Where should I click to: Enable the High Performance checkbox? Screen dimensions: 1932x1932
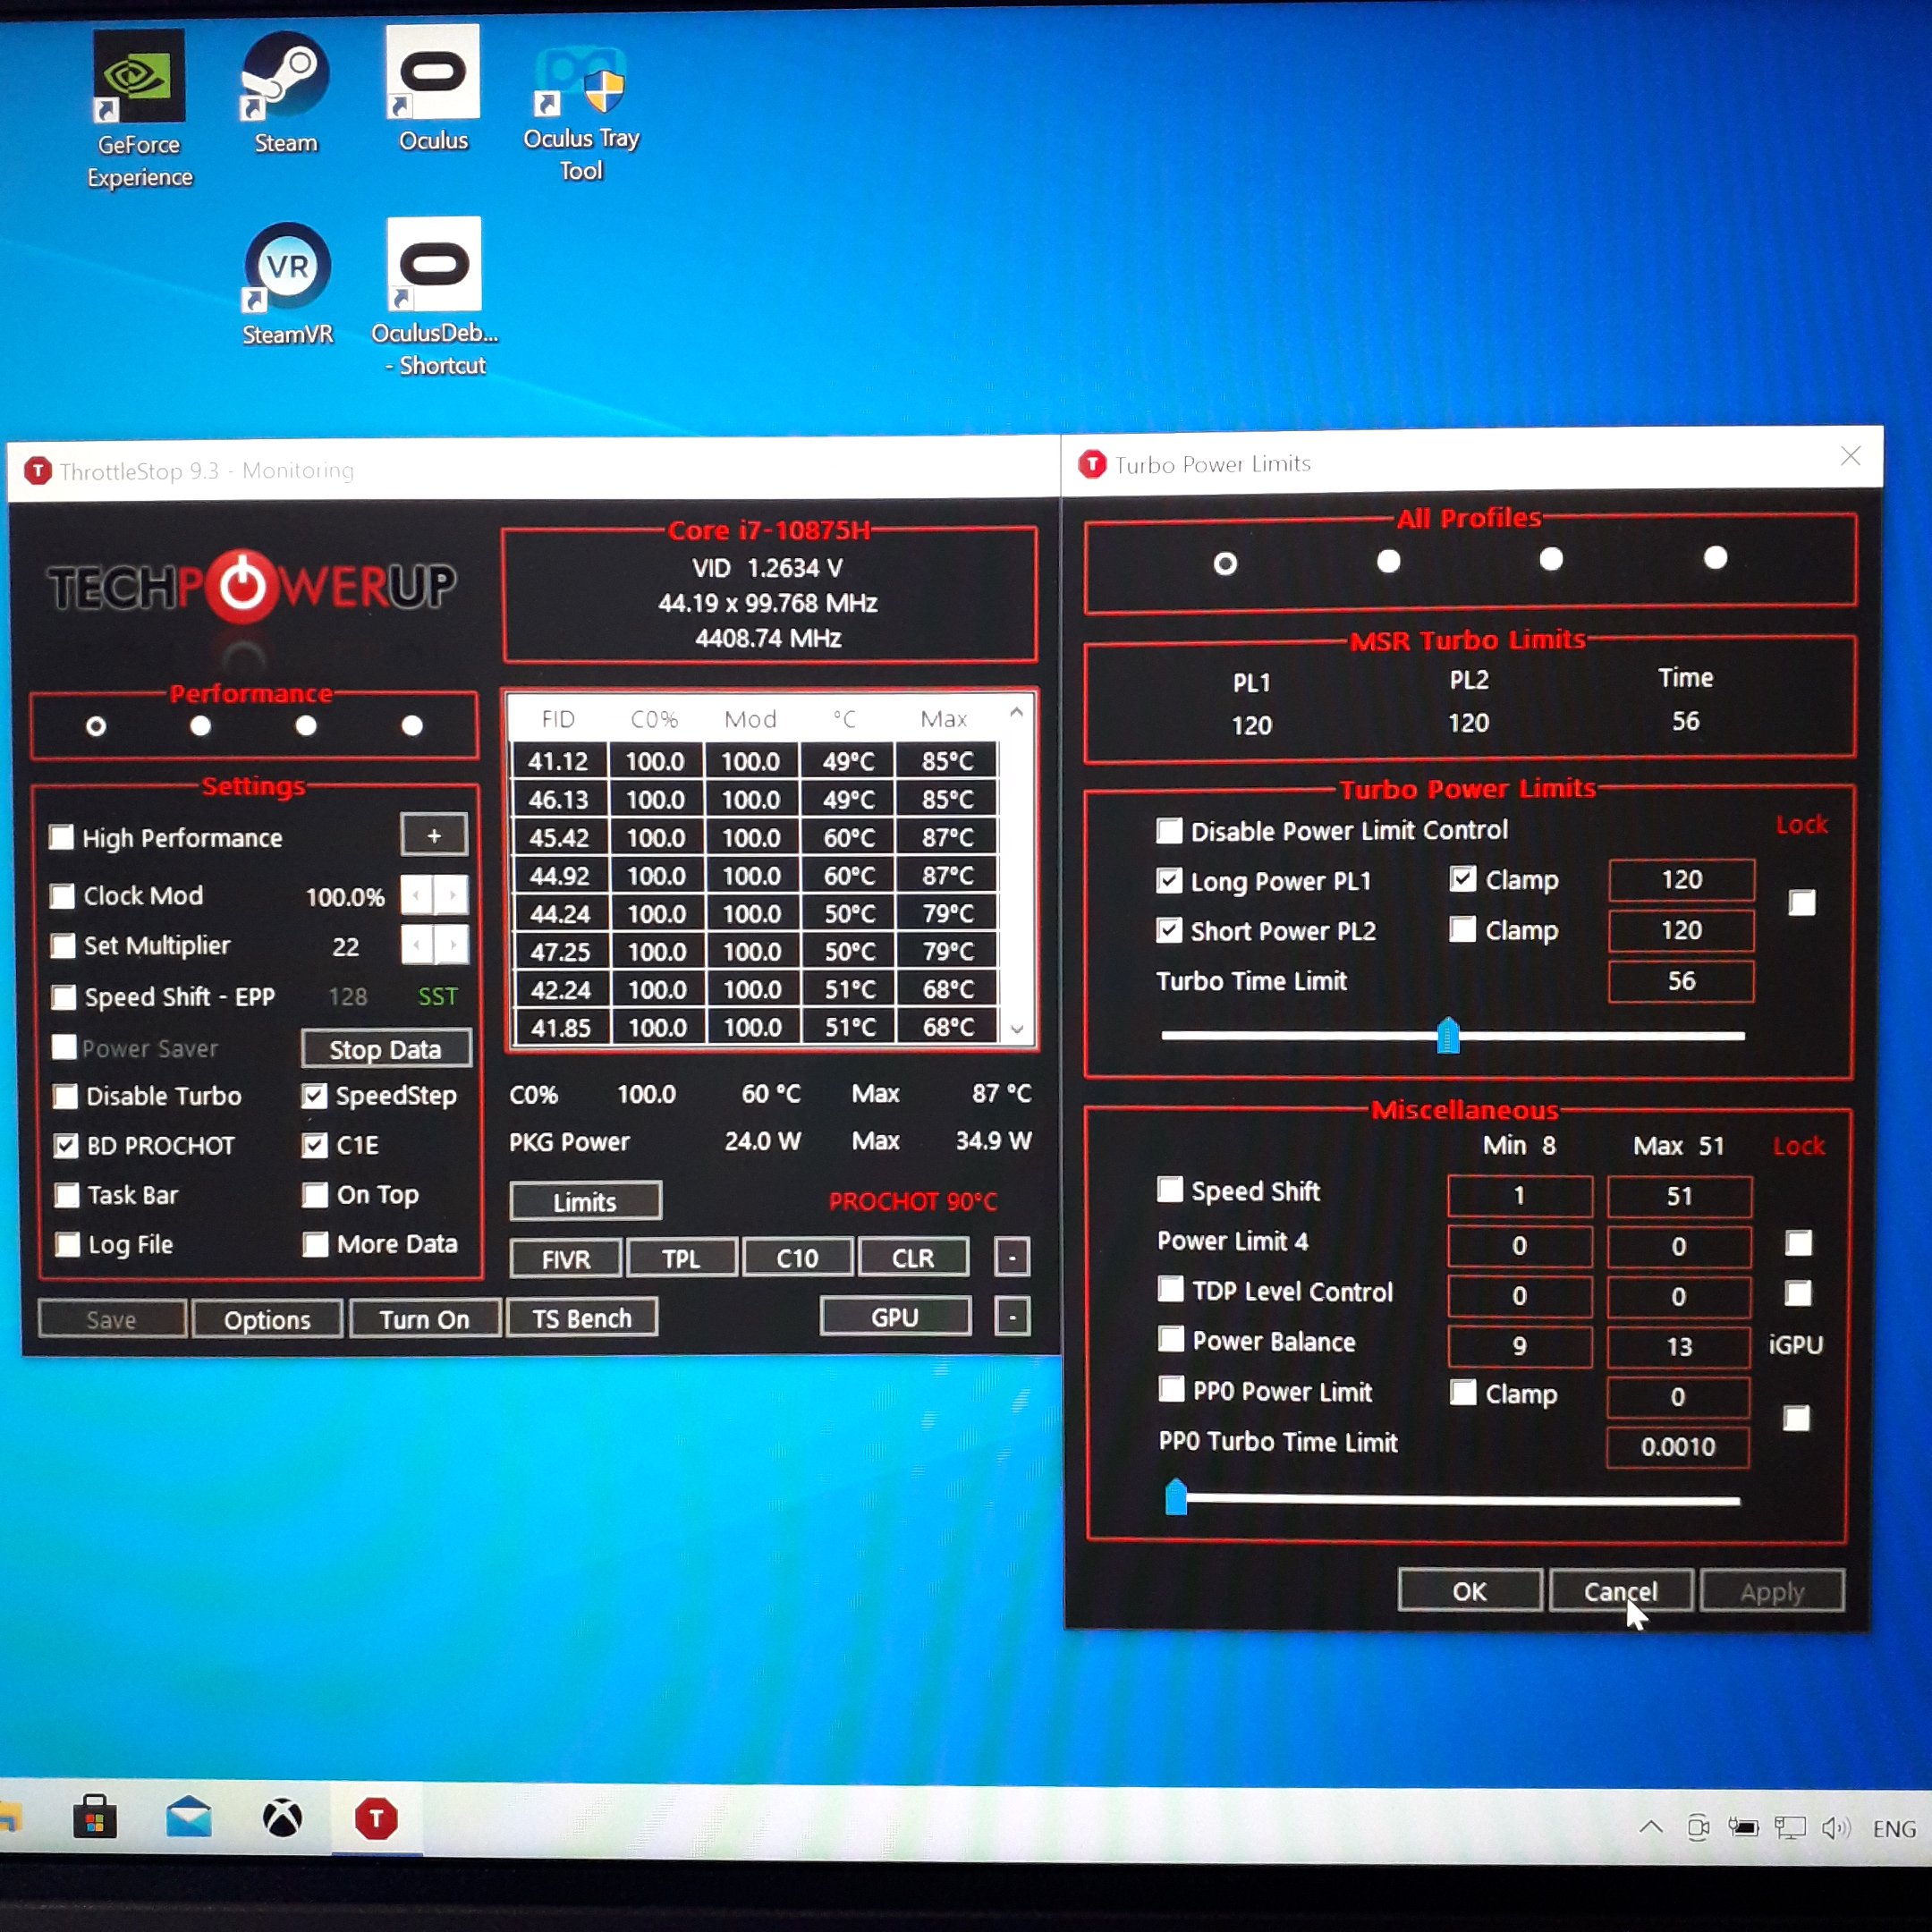(x=62, y=837)
